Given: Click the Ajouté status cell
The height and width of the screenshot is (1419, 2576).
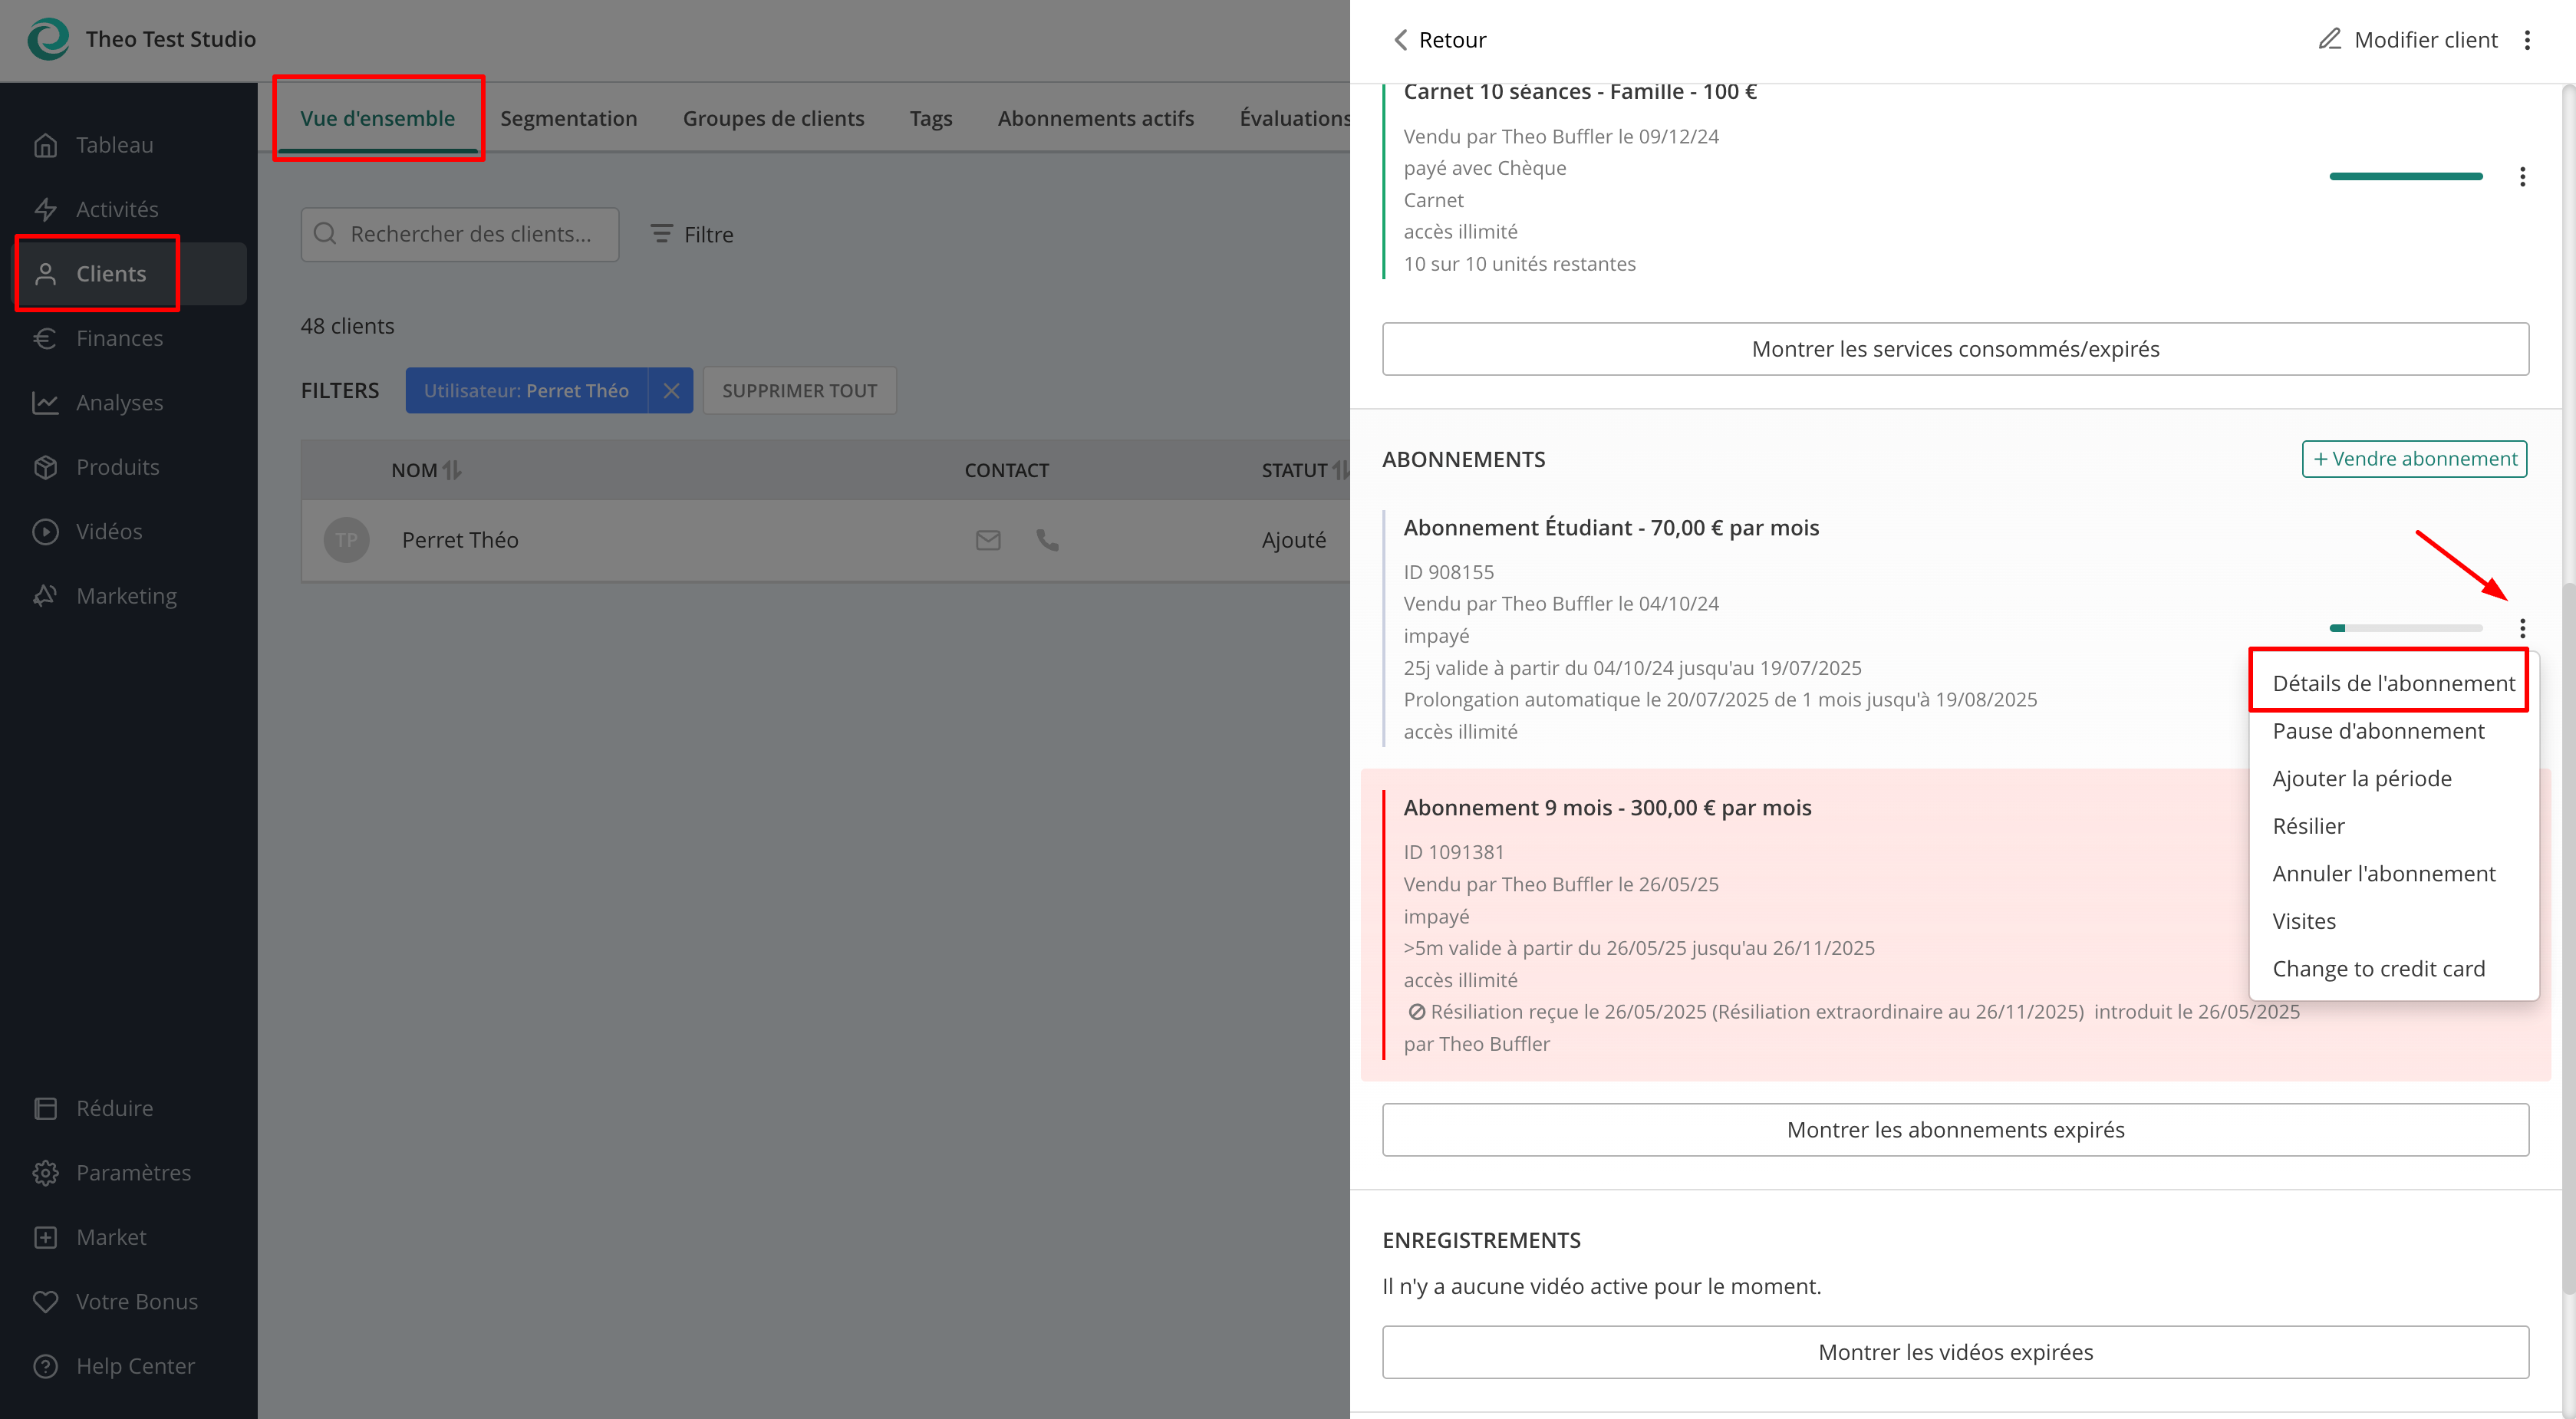Looking at the screenshot, I should [1294, 540].
